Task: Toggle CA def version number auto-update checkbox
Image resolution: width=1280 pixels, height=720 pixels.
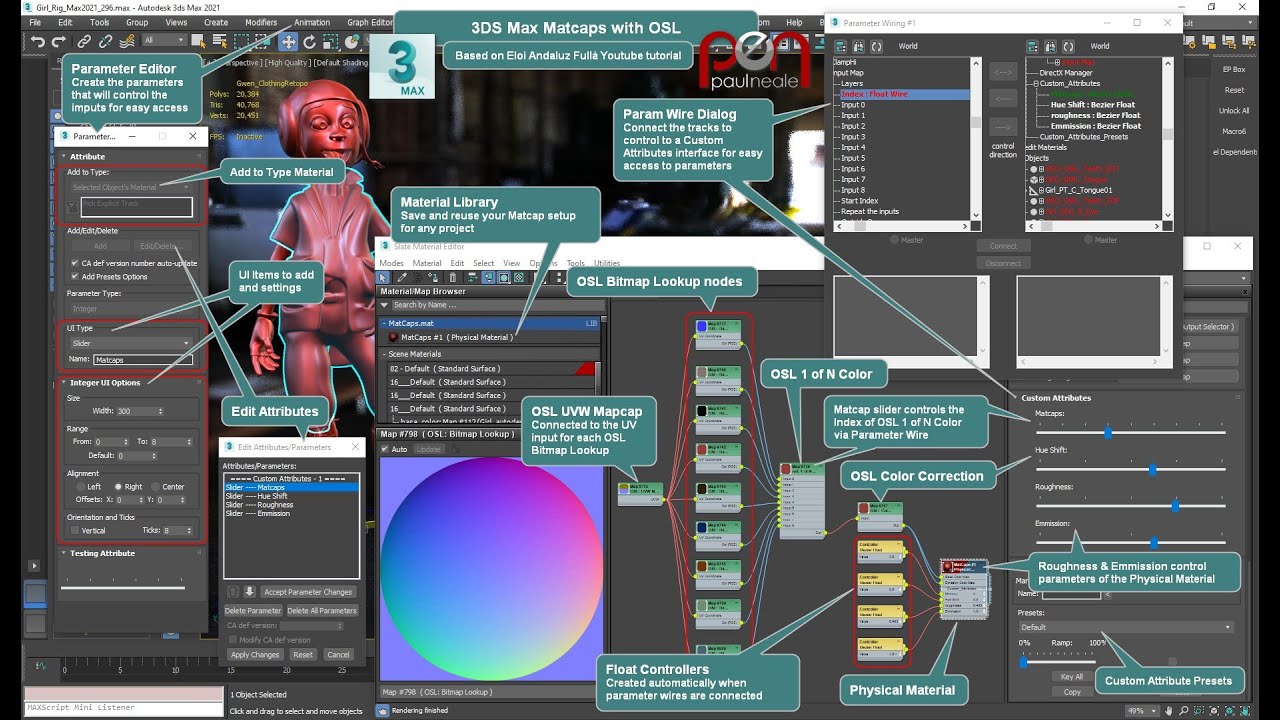Action: 75,263
